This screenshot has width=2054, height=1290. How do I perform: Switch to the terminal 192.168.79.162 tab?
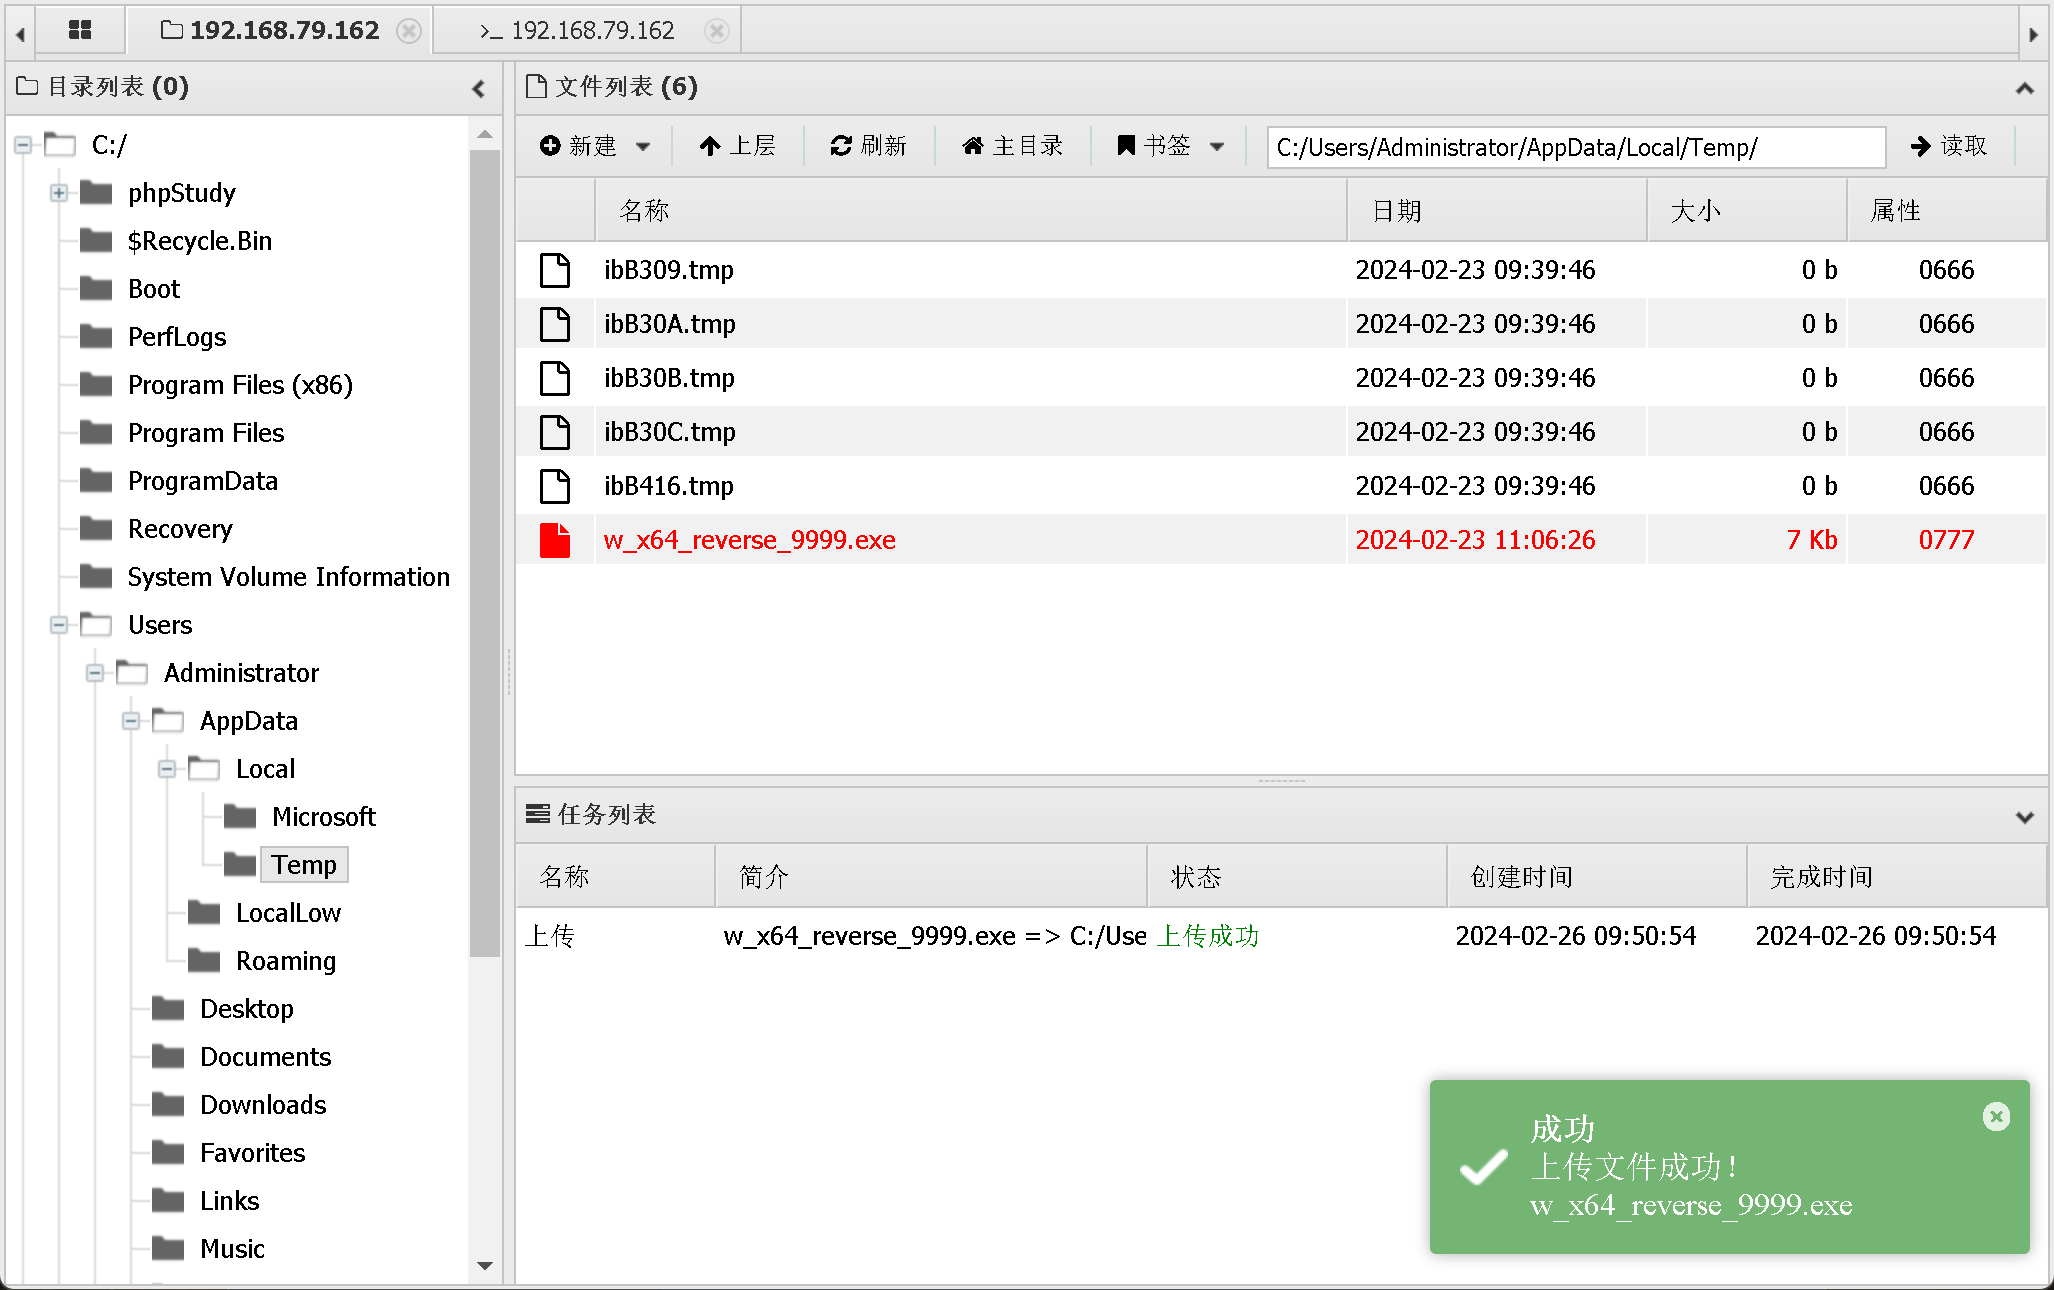point(590,30)
